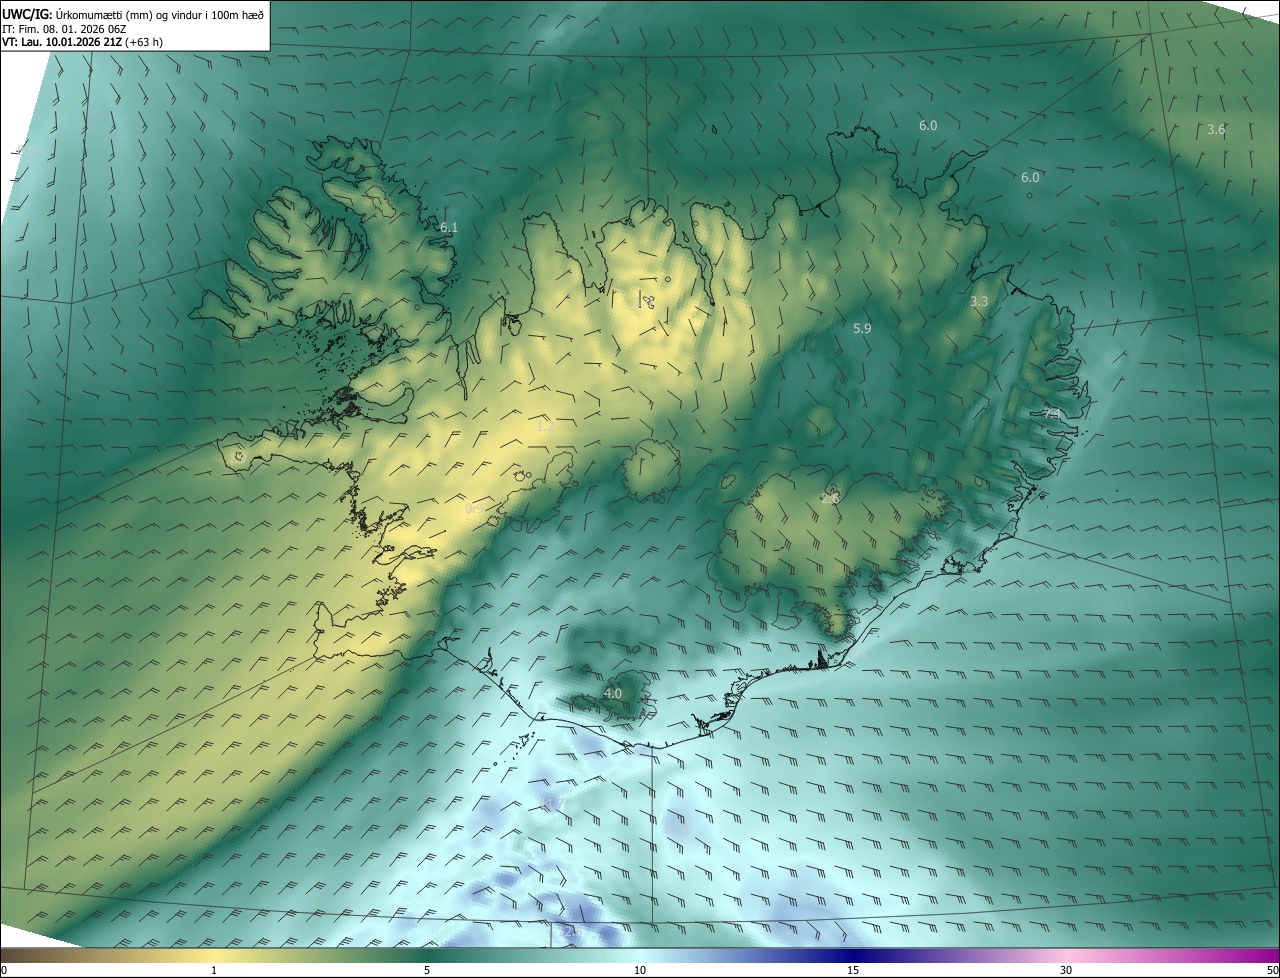Click the faint 11.7 value label offshore
Viewport: 1280px width, 978px height.
(x=555, y=803)
